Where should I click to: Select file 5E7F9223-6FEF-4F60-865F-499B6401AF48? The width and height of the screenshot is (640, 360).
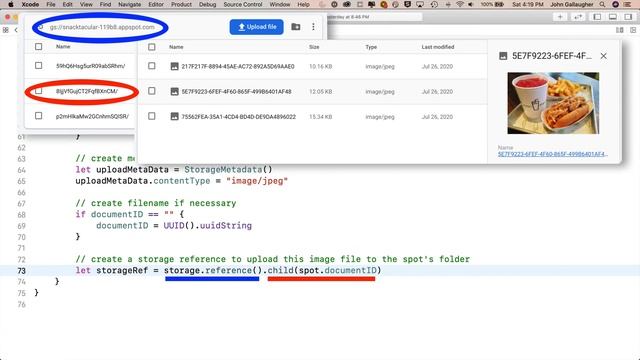pos(236,92)
